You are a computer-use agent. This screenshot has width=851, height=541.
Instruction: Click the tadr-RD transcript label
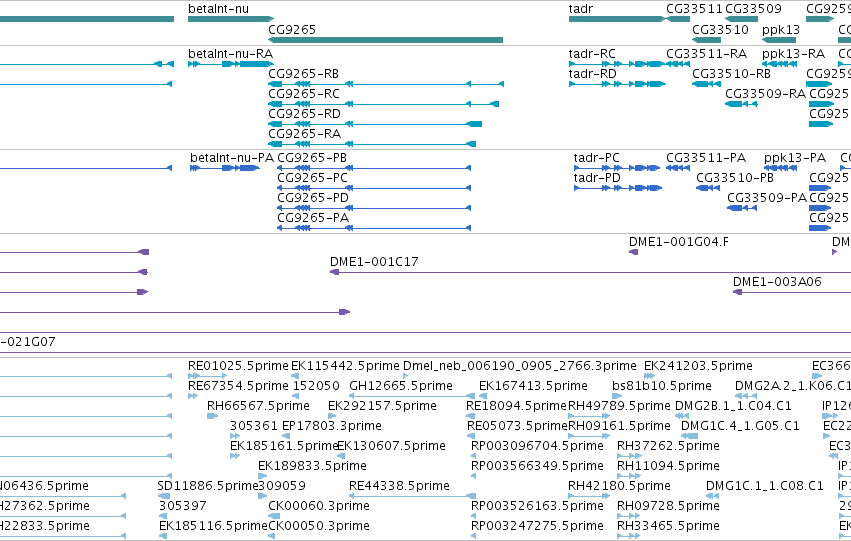[593, 73]
